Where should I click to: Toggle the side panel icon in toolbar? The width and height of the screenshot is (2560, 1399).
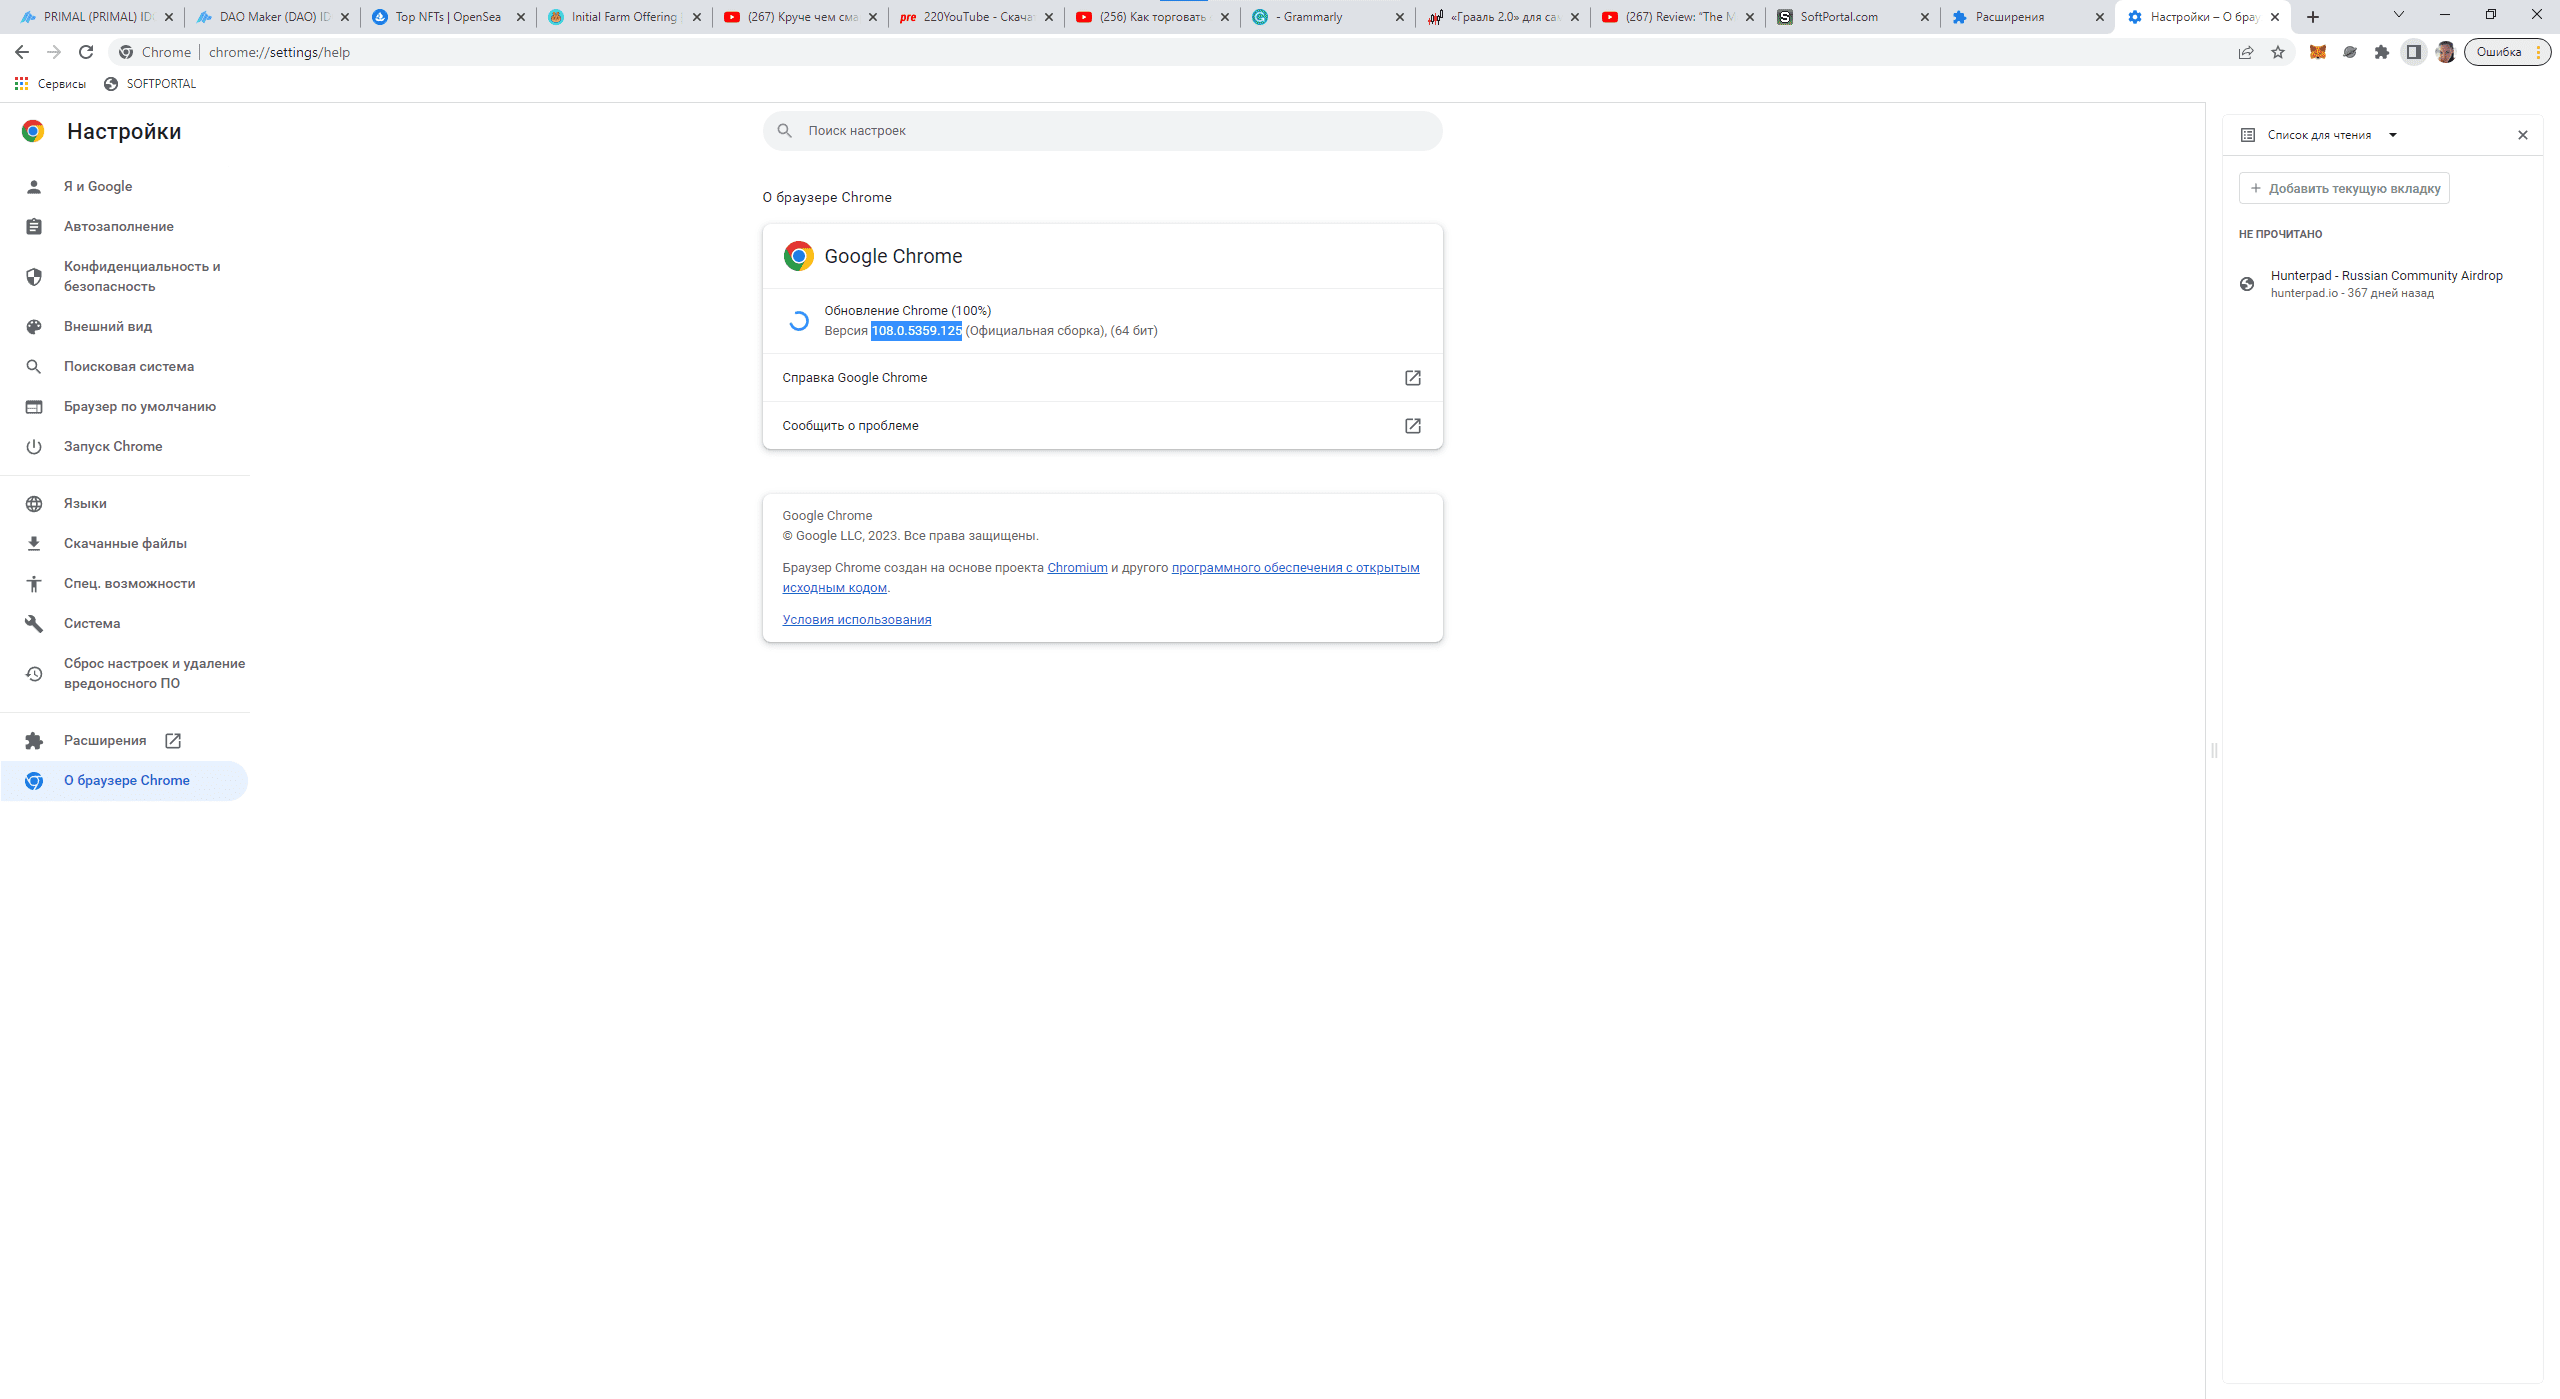2414,52
